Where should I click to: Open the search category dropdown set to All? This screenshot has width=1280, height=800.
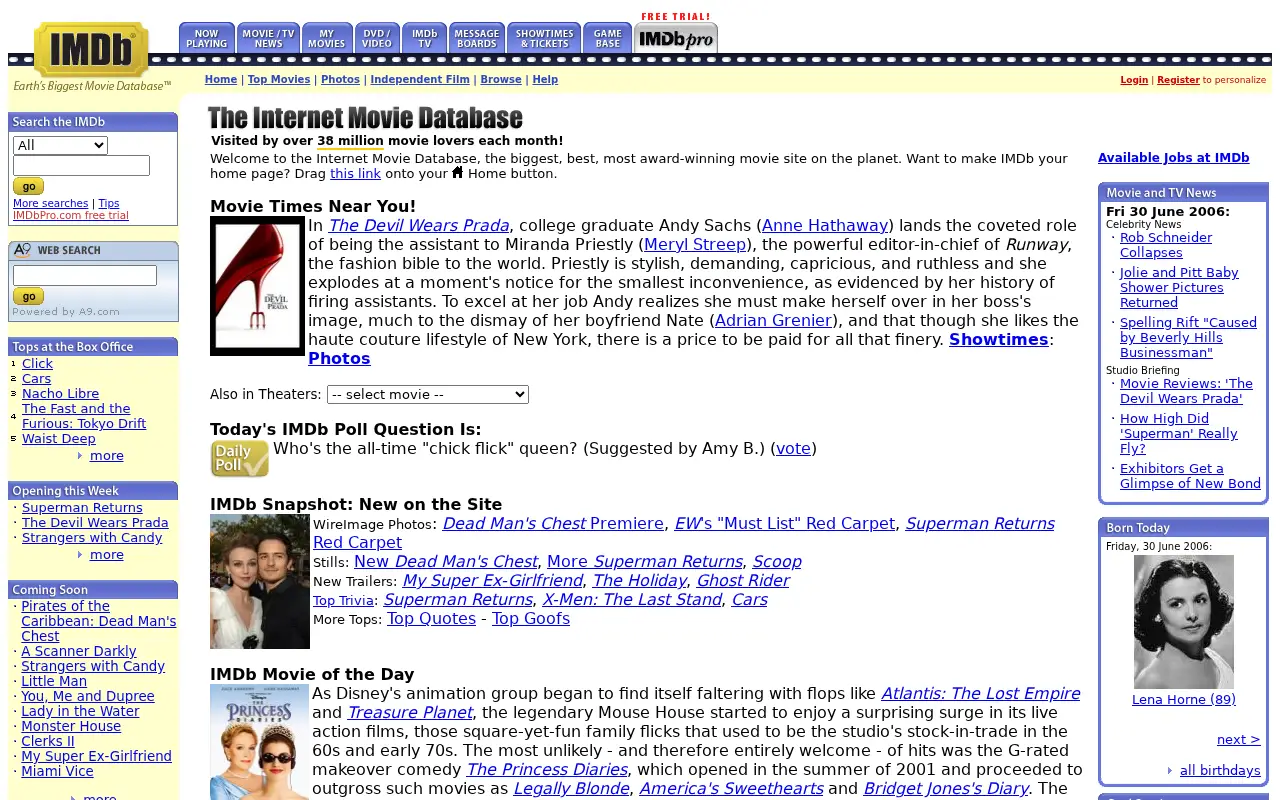[x=60, y=145]
